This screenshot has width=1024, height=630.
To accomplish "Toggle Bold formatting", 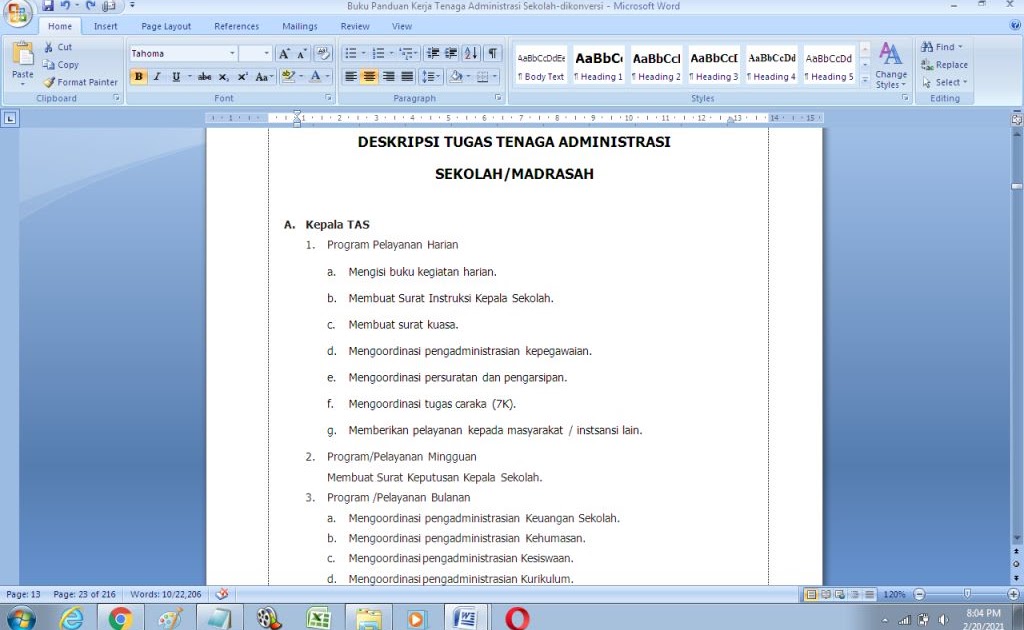I will (138, 76).
